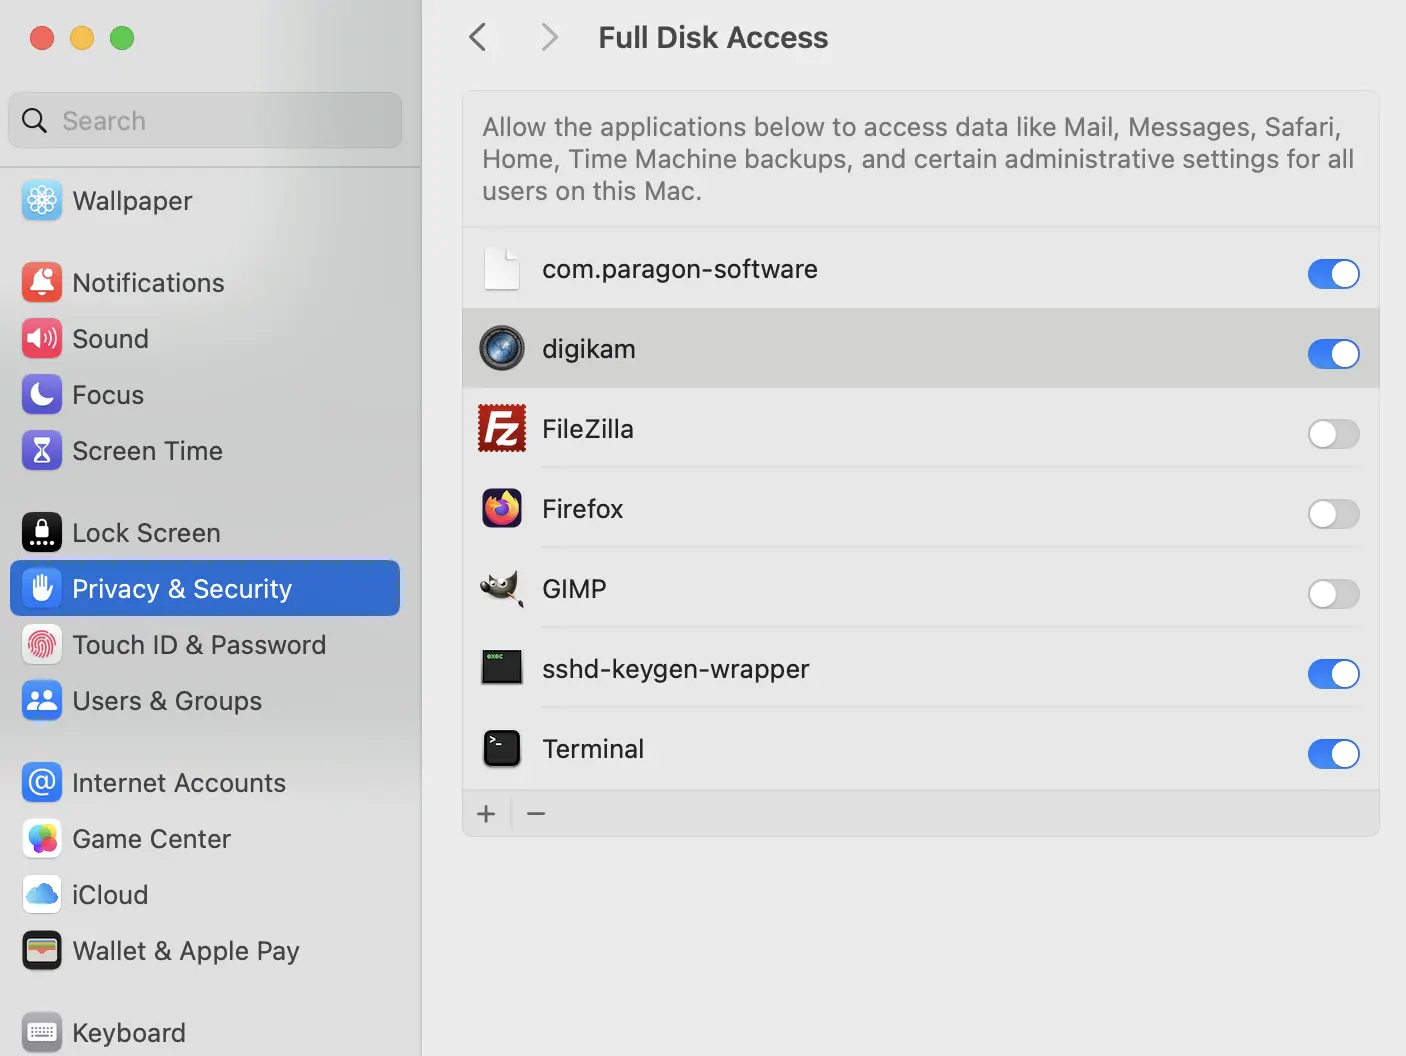Enable Full Disk Access for FileZilla
This screenshot has width=1406, height=1056.
(x=1333, y=434)
